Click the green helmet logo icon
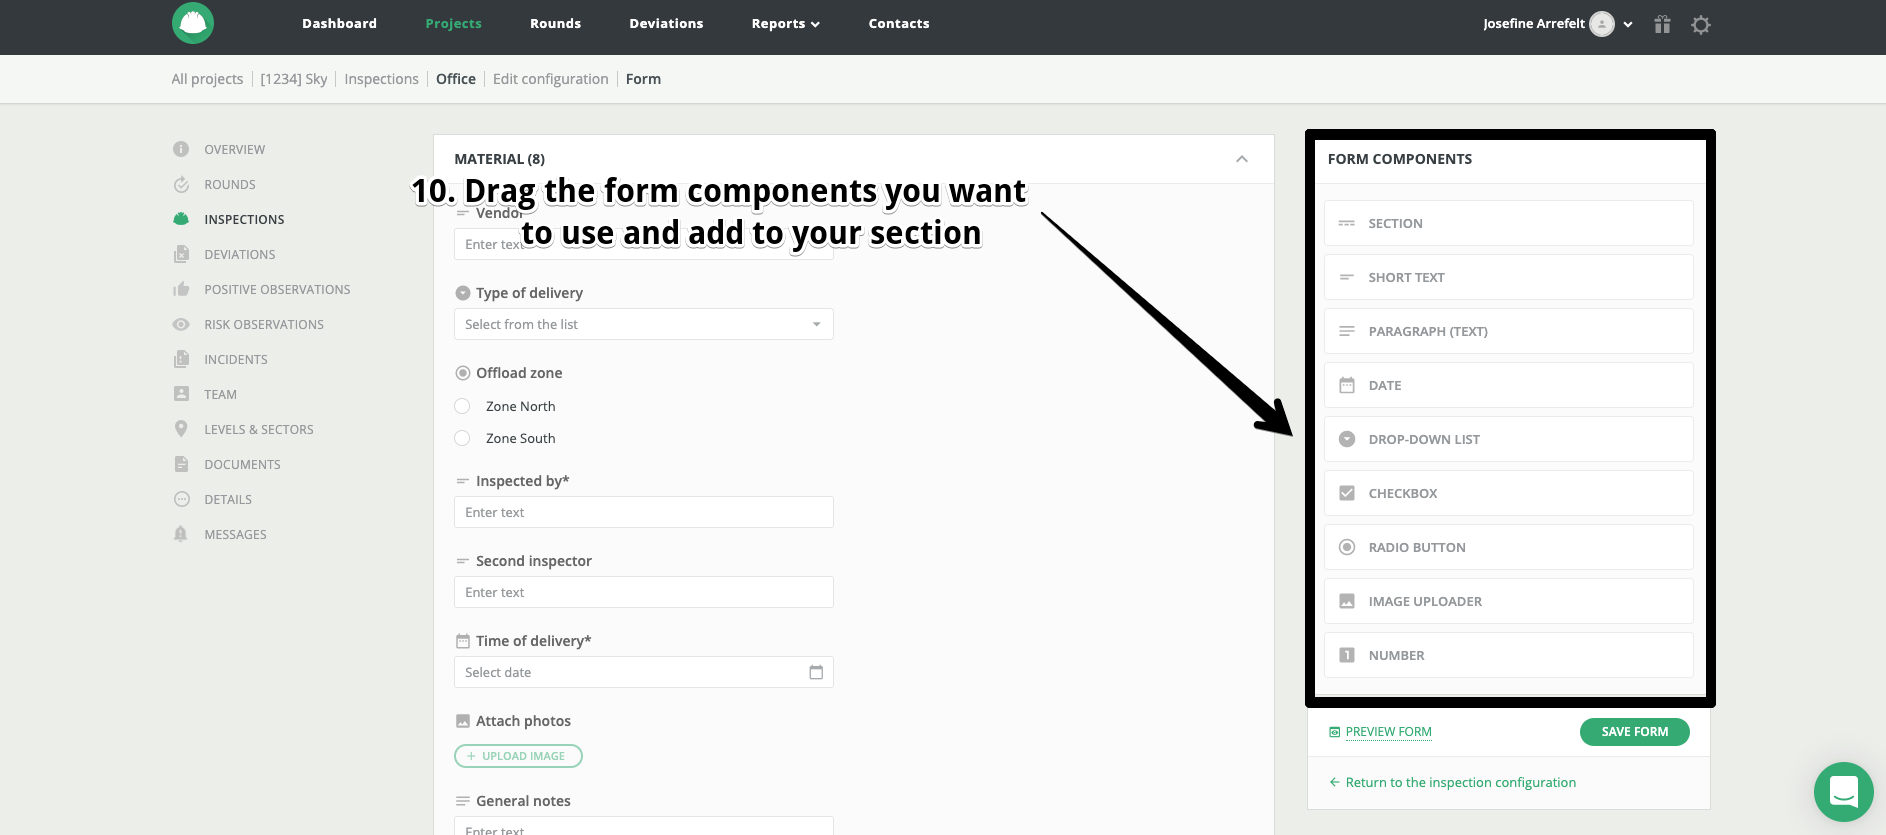 (193, 23)
